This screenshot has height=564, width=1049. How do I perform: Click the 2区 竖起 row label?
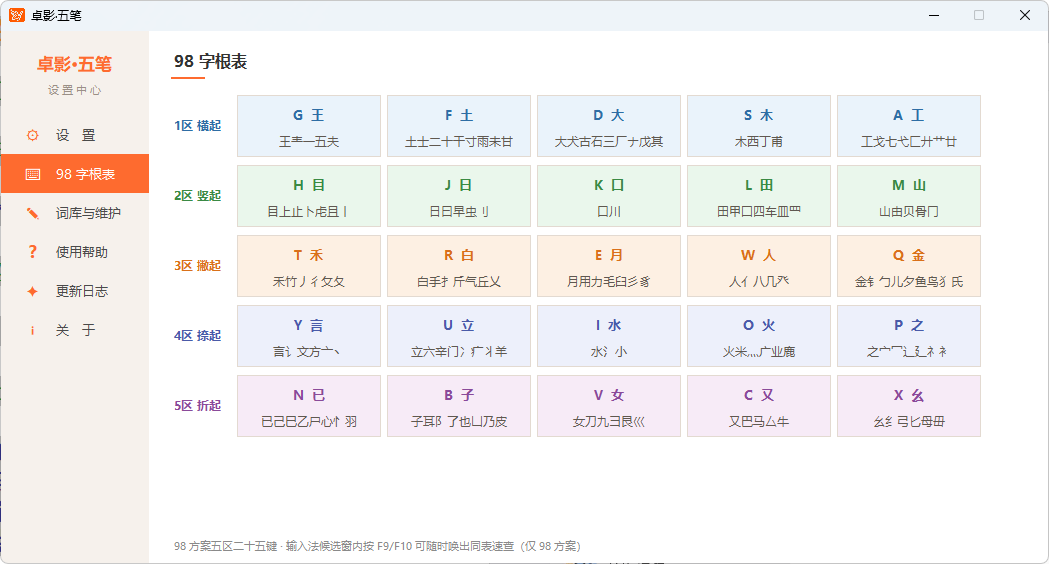(x=197, y=196)
